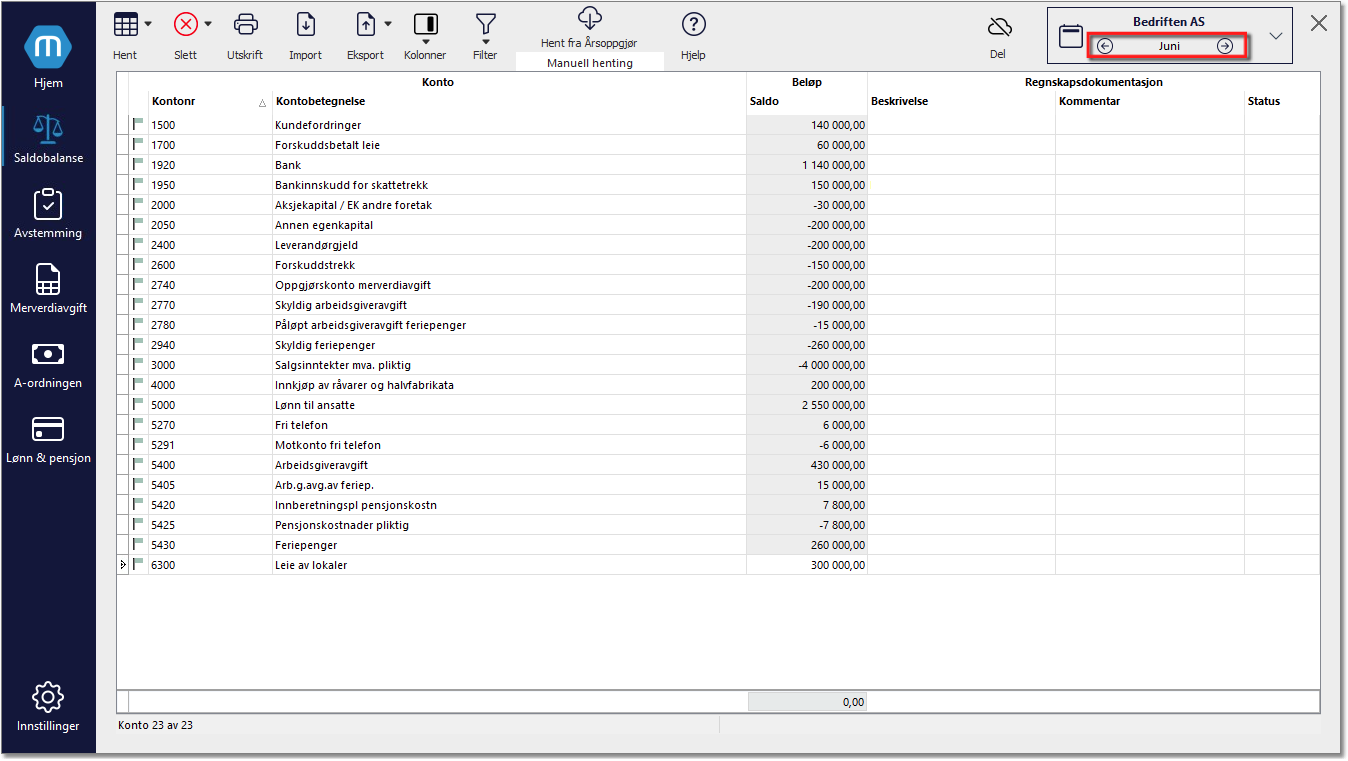Select Skyldig arbeidsgiveravgift cell

coord(509,305)
